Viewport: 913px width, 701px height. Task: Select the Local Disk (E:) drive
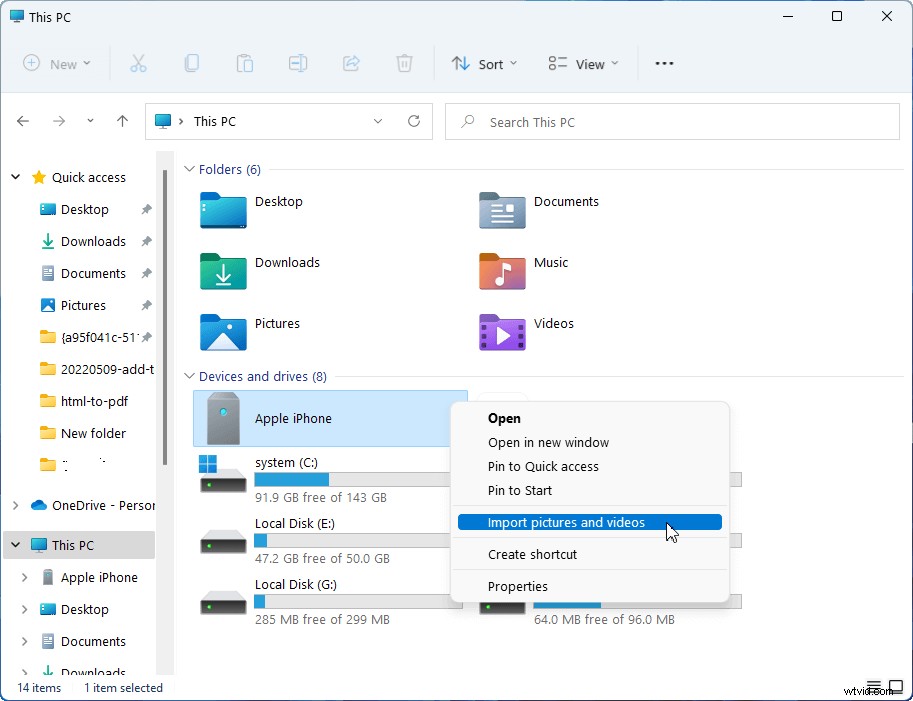coord(328,541)
